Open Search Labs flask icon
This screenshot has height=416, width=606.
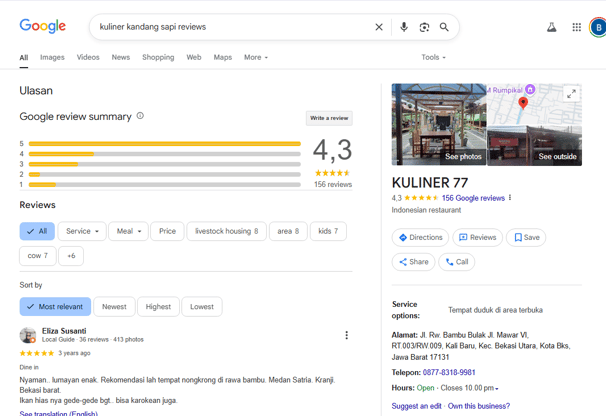click(x=552, y=27)
